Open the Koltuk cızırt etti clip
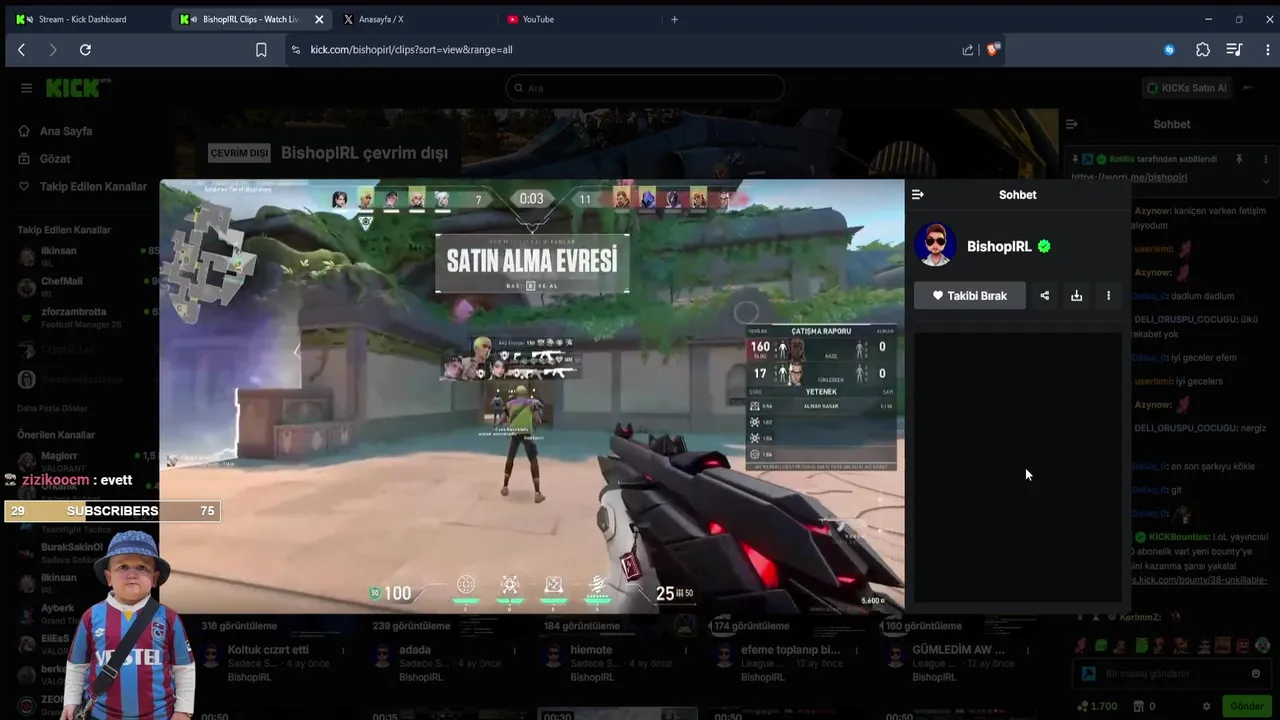Screen dimensions: 1280x720 click(x=268, y=650)
